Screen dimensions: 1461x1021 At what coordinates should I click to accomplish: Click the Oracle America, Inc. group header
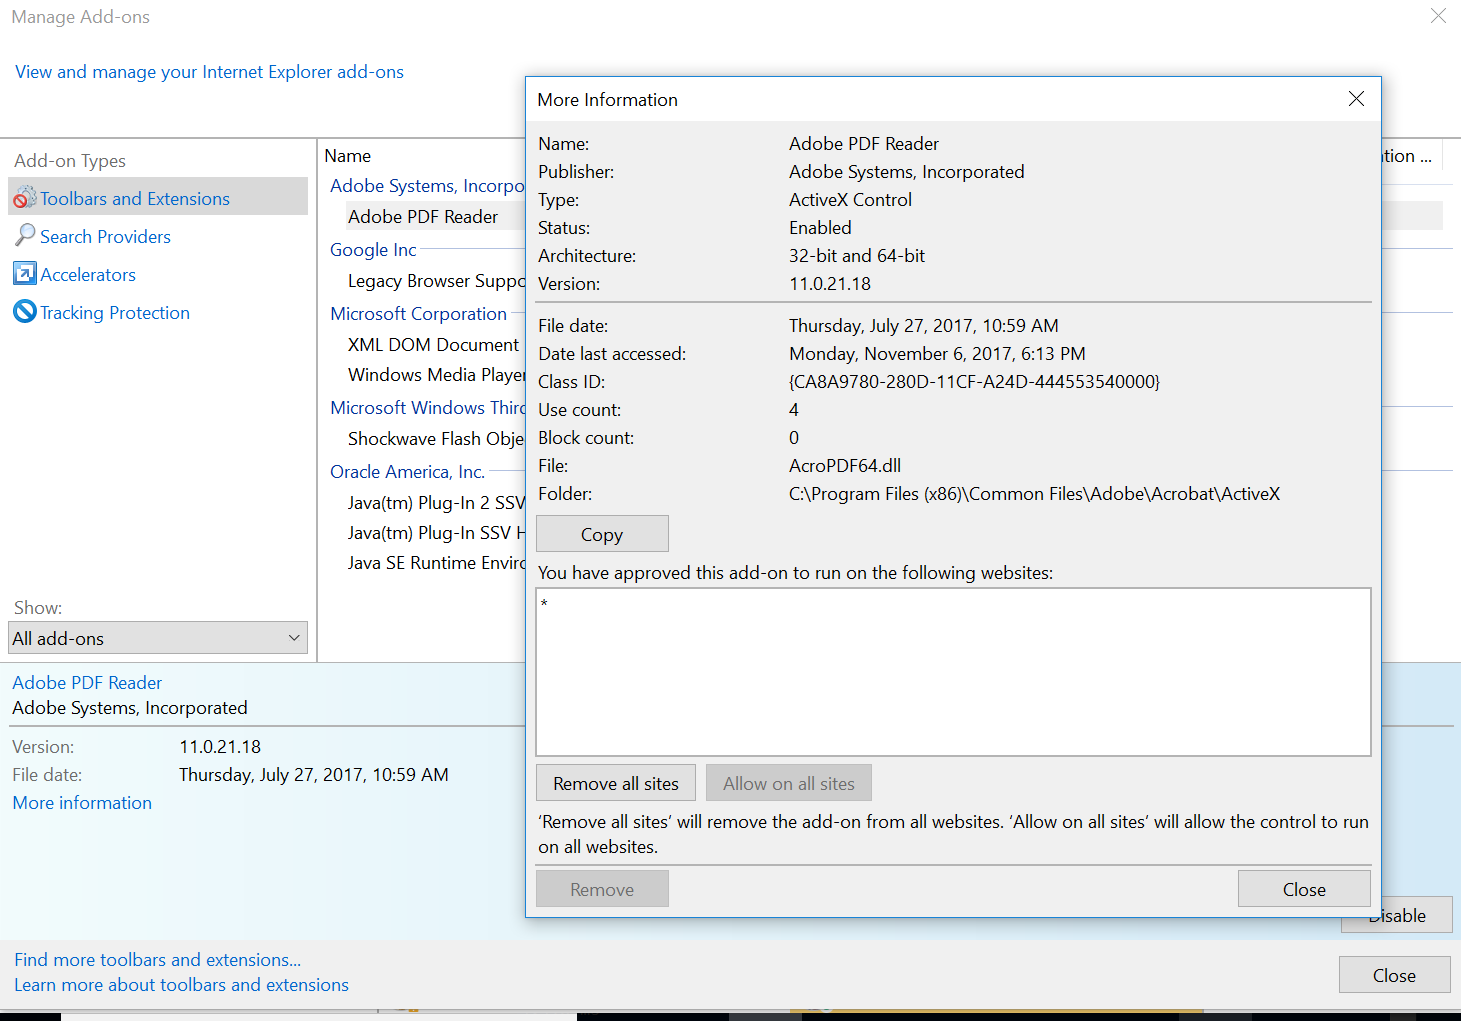pos(407,472)
